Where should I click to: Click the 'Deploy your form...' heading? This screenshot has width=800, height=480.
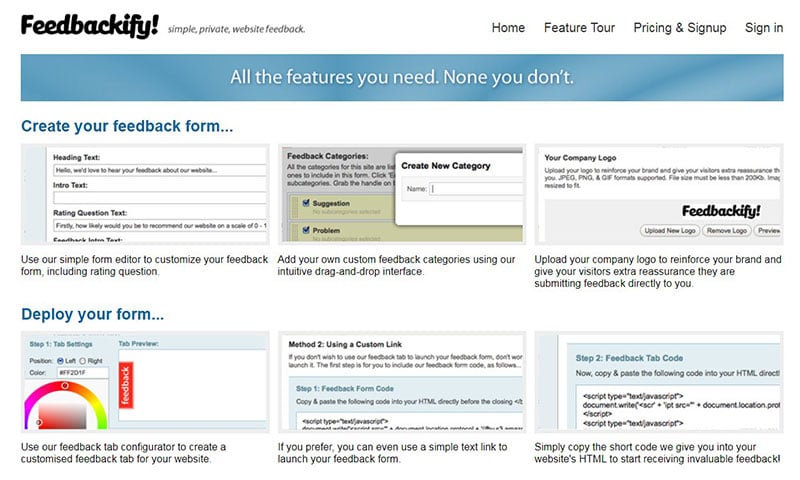point(92,314)
